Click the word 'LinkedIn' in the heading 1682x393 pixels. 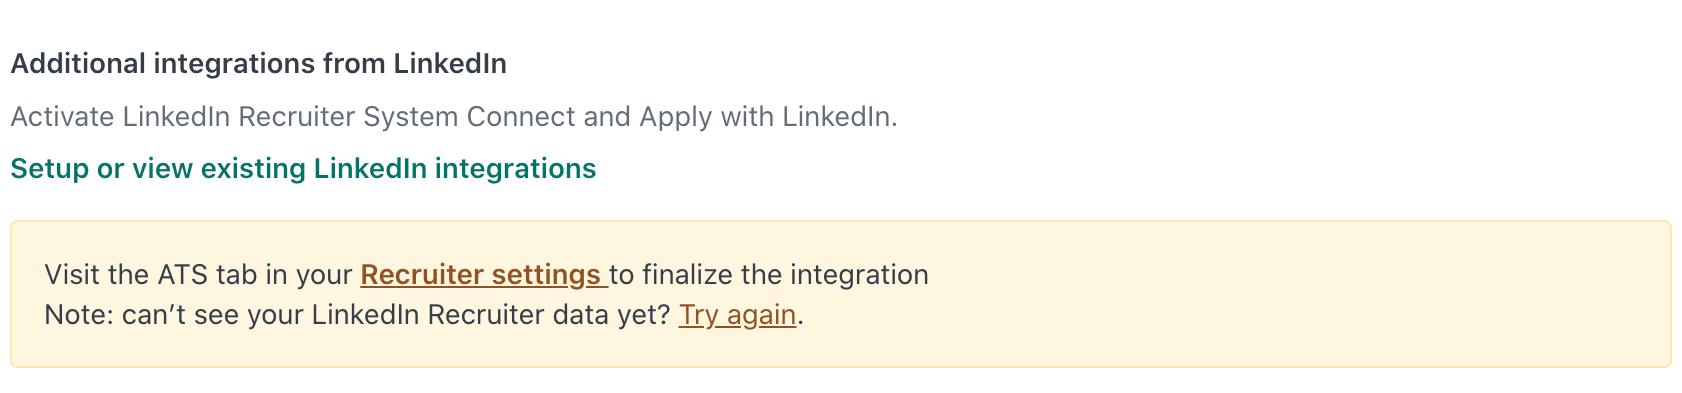pyautogui.click(x=450, y=64)
